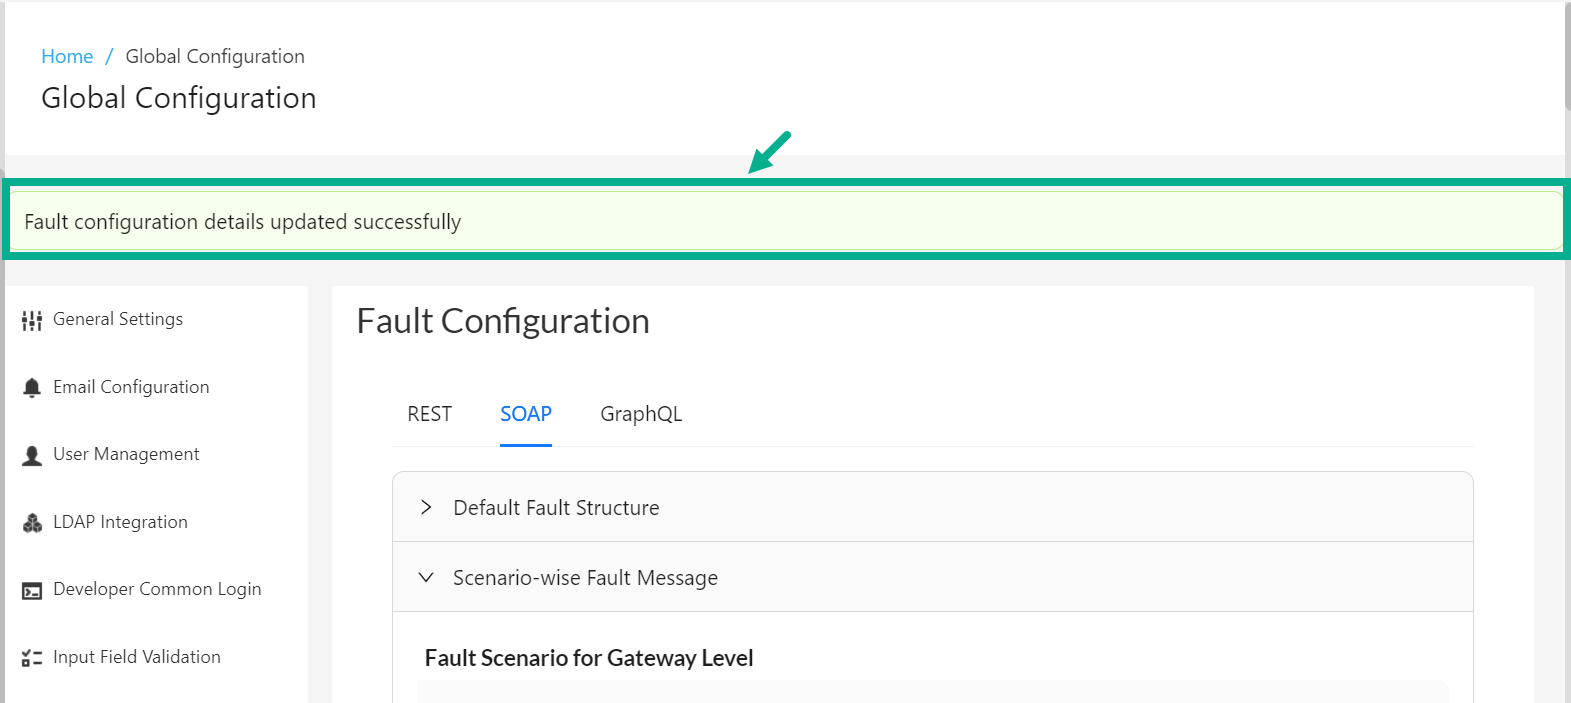The height and width of the screenshot is (703, 1571).
Task: Click the User Management person icon
Action: coord(31,454)
